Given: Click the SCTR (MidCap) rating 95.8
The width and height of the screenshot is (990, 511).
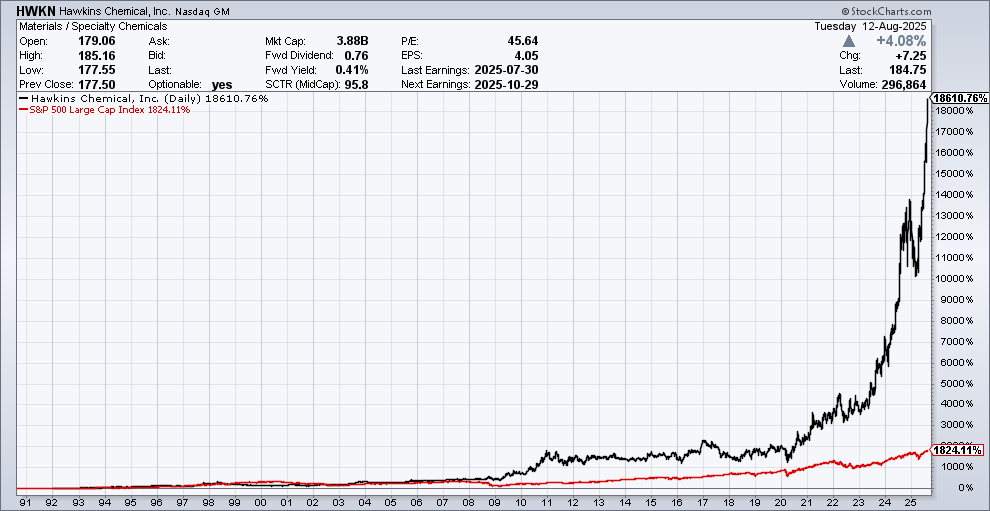Looking at the screenshot, I should 354,84.
